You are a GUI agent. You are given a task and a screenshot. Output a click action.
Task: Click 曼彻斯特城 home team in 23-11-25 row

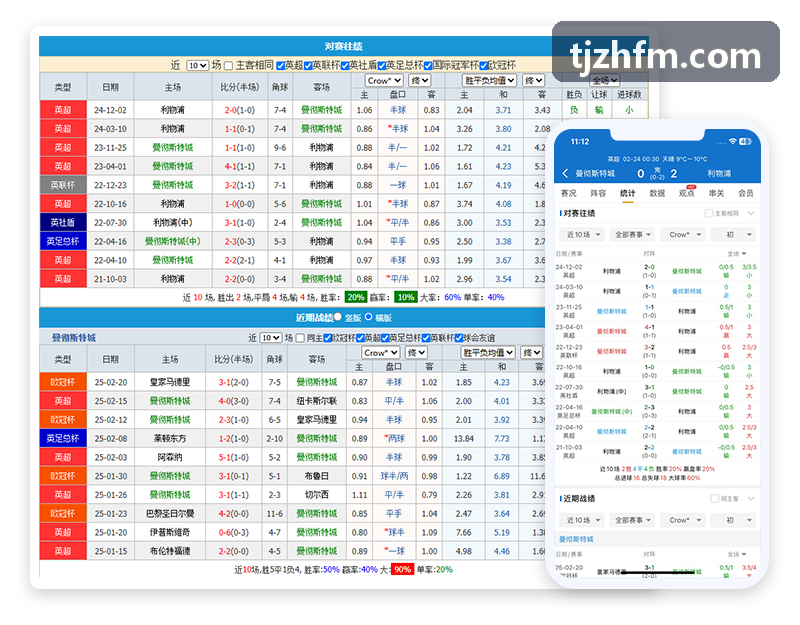(x=172, y=147)
